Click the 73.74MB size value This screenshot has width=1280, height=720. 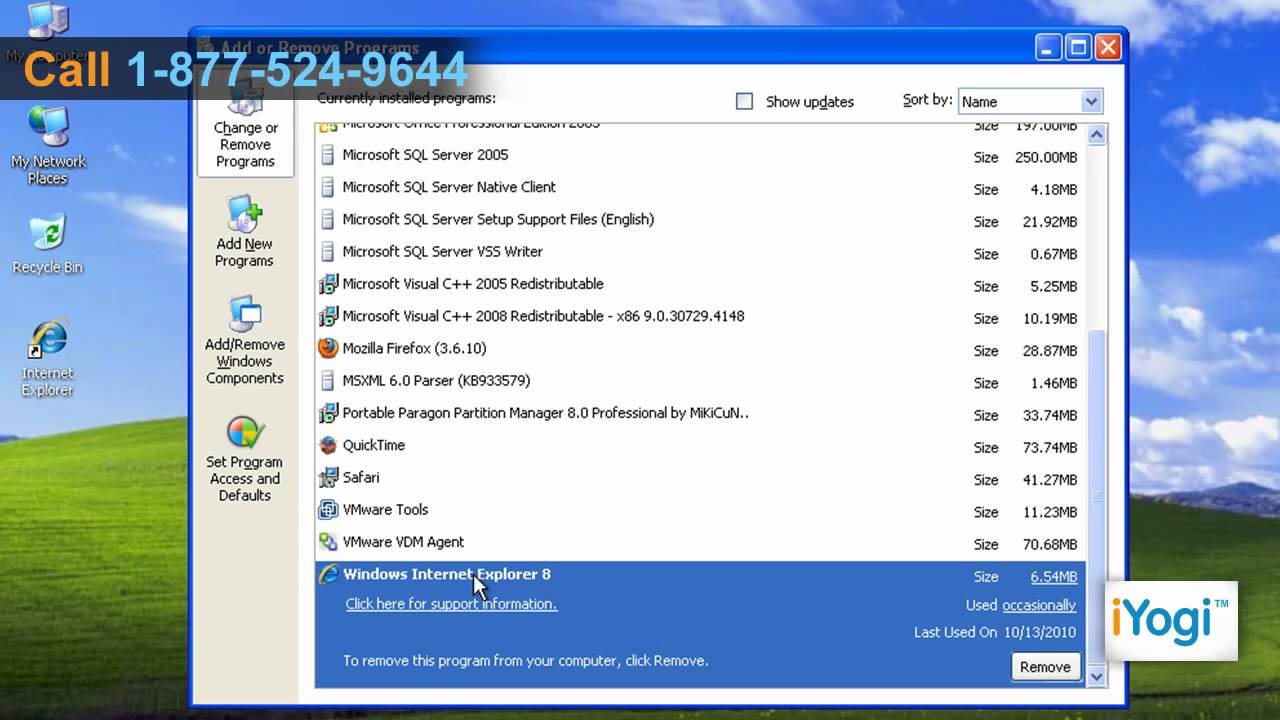(x=1049, y=447)
